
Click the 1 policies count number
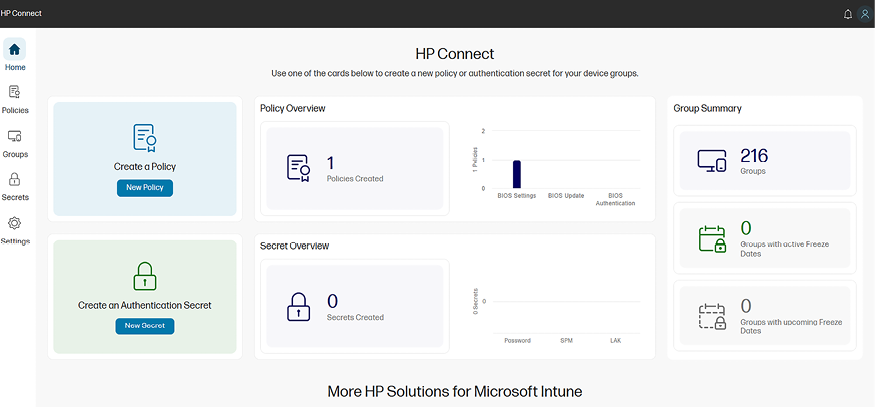330,164
